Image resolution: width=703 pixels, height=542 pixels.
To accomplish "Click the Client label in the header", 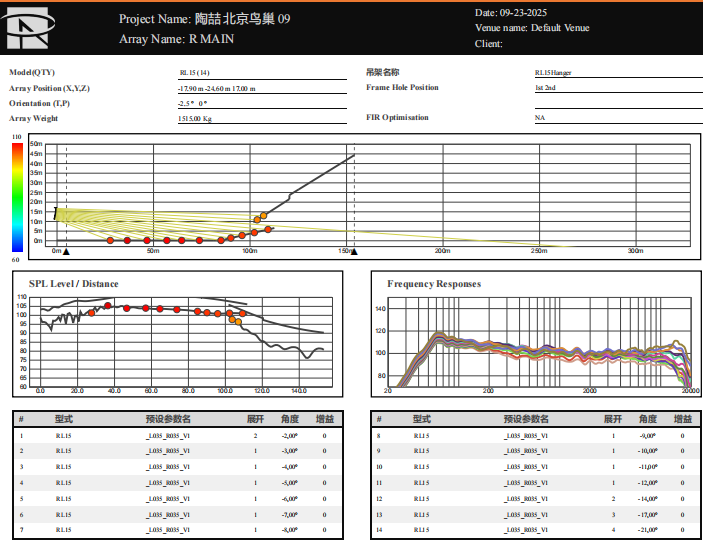I will pos(488,44).
